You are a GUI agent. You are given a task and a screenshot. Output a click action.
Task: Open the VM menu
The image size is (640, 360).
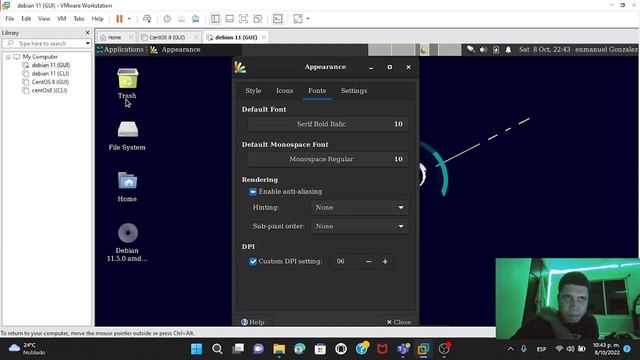62,19
